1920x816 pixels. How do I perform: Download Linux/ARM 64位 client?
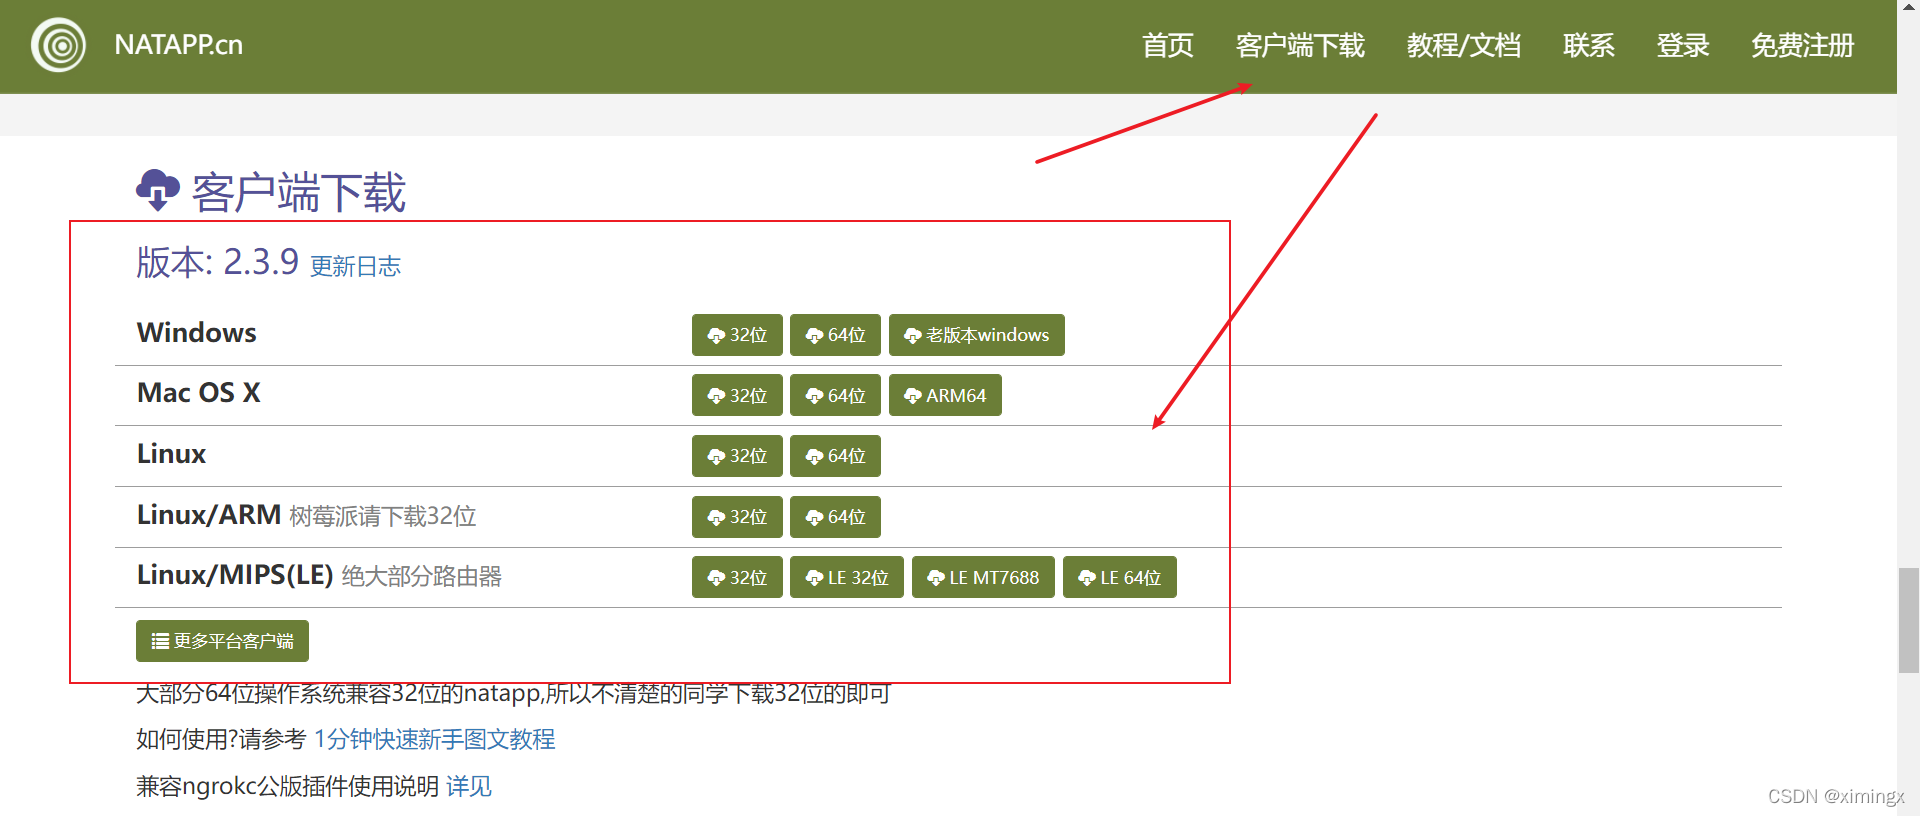(x=835, y=517)
